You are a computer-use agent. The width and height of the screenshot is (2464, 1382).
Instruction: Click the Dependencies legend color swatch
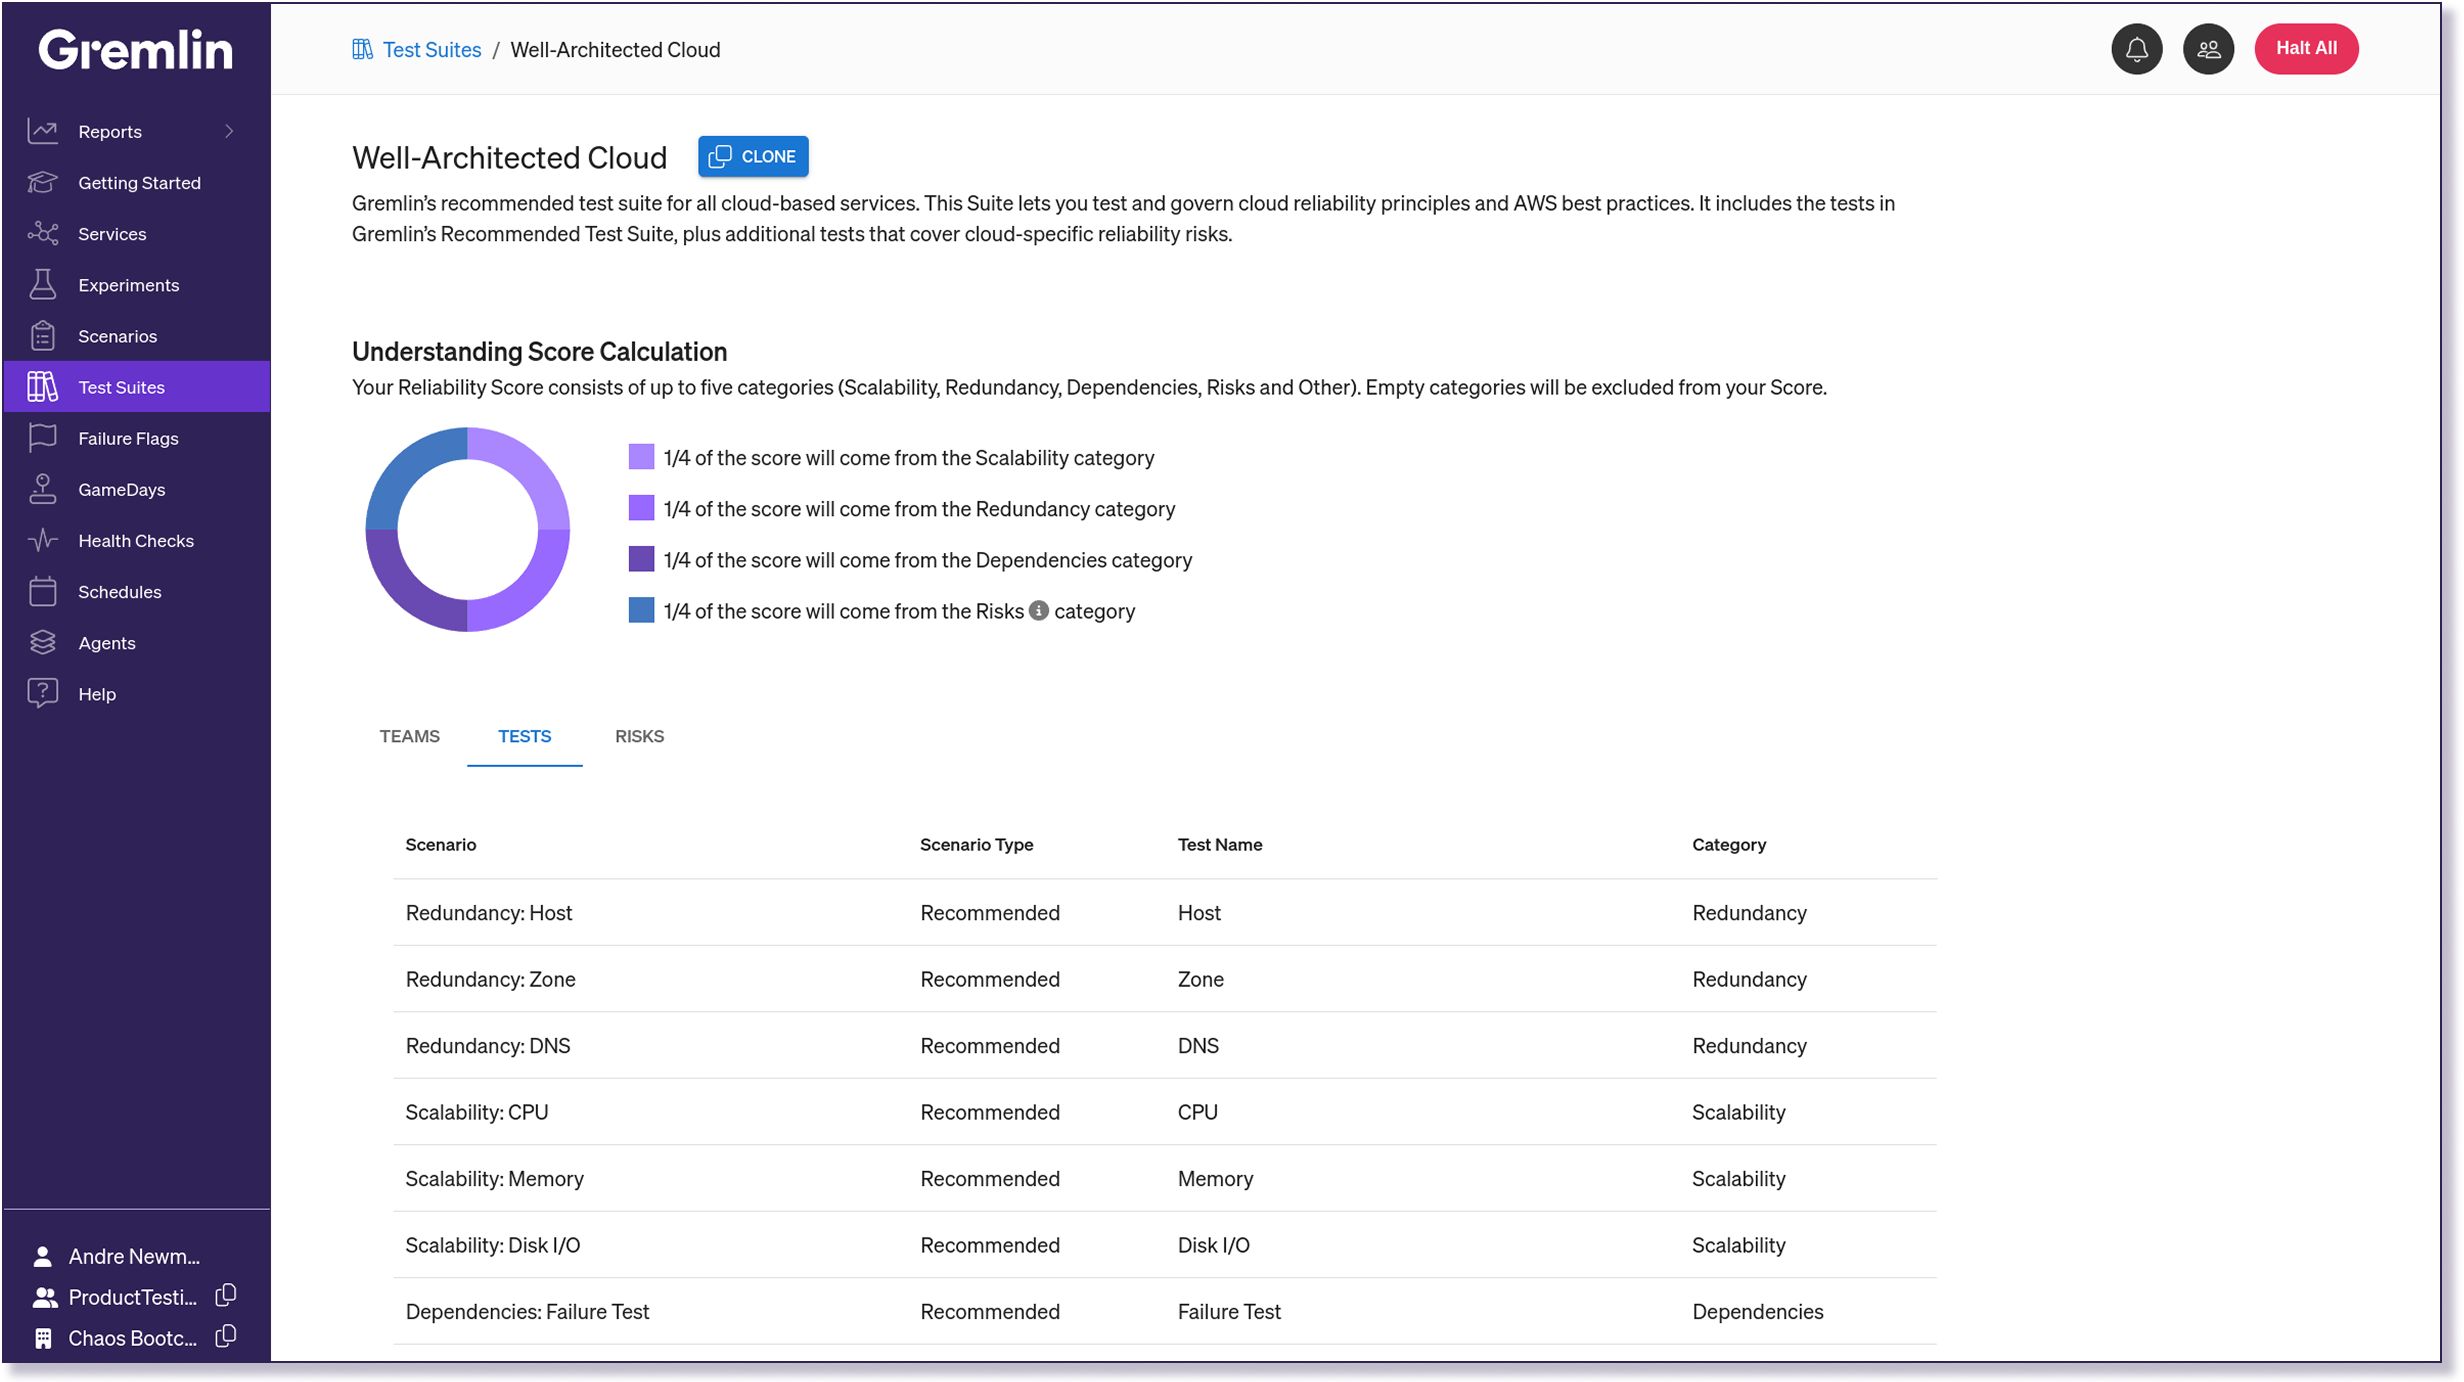click(x=641, y=559)
